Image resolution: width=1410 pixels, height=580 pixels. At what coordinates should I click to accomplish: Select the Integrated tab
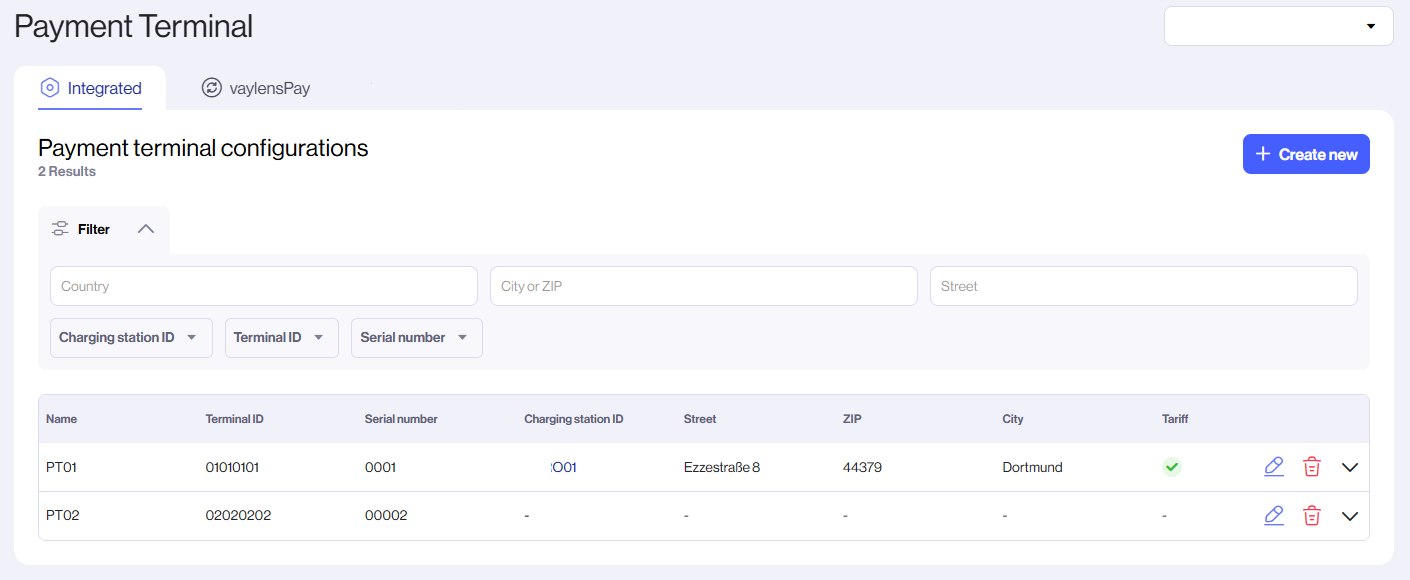[x=91, y=88]
